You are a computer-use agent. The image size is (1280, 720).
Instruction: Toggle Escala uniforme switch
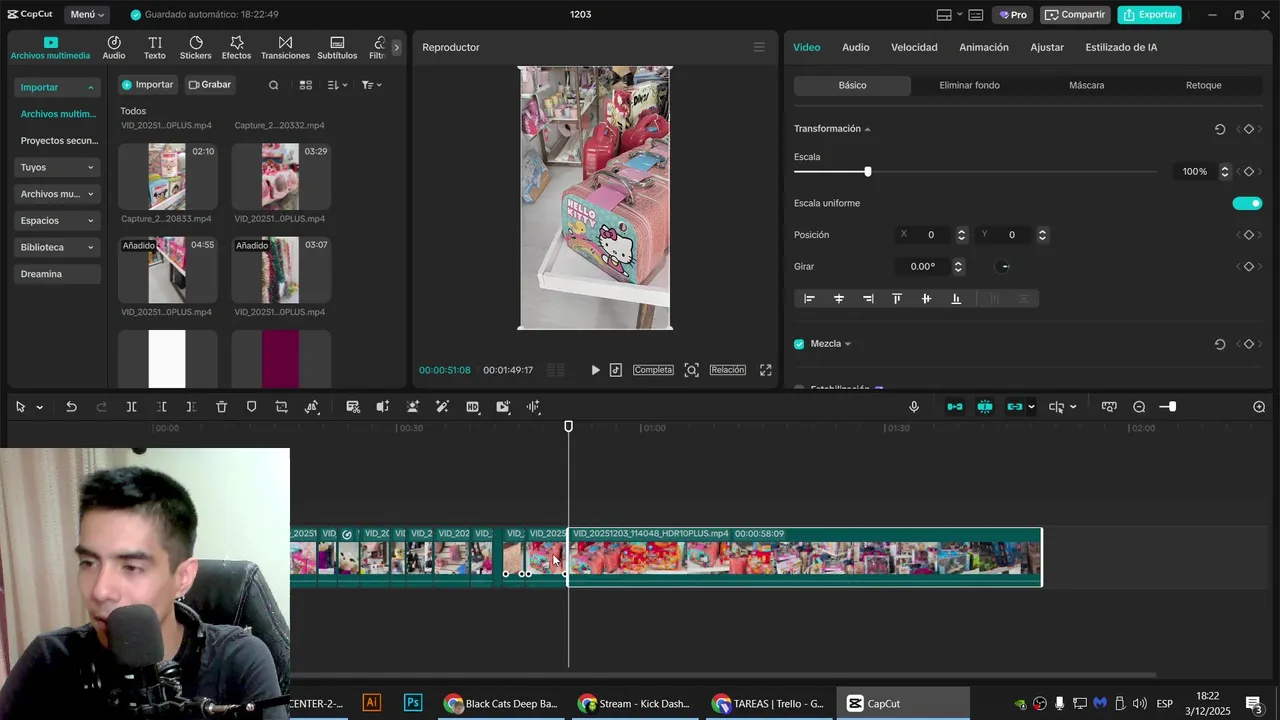coord(1247,203)
